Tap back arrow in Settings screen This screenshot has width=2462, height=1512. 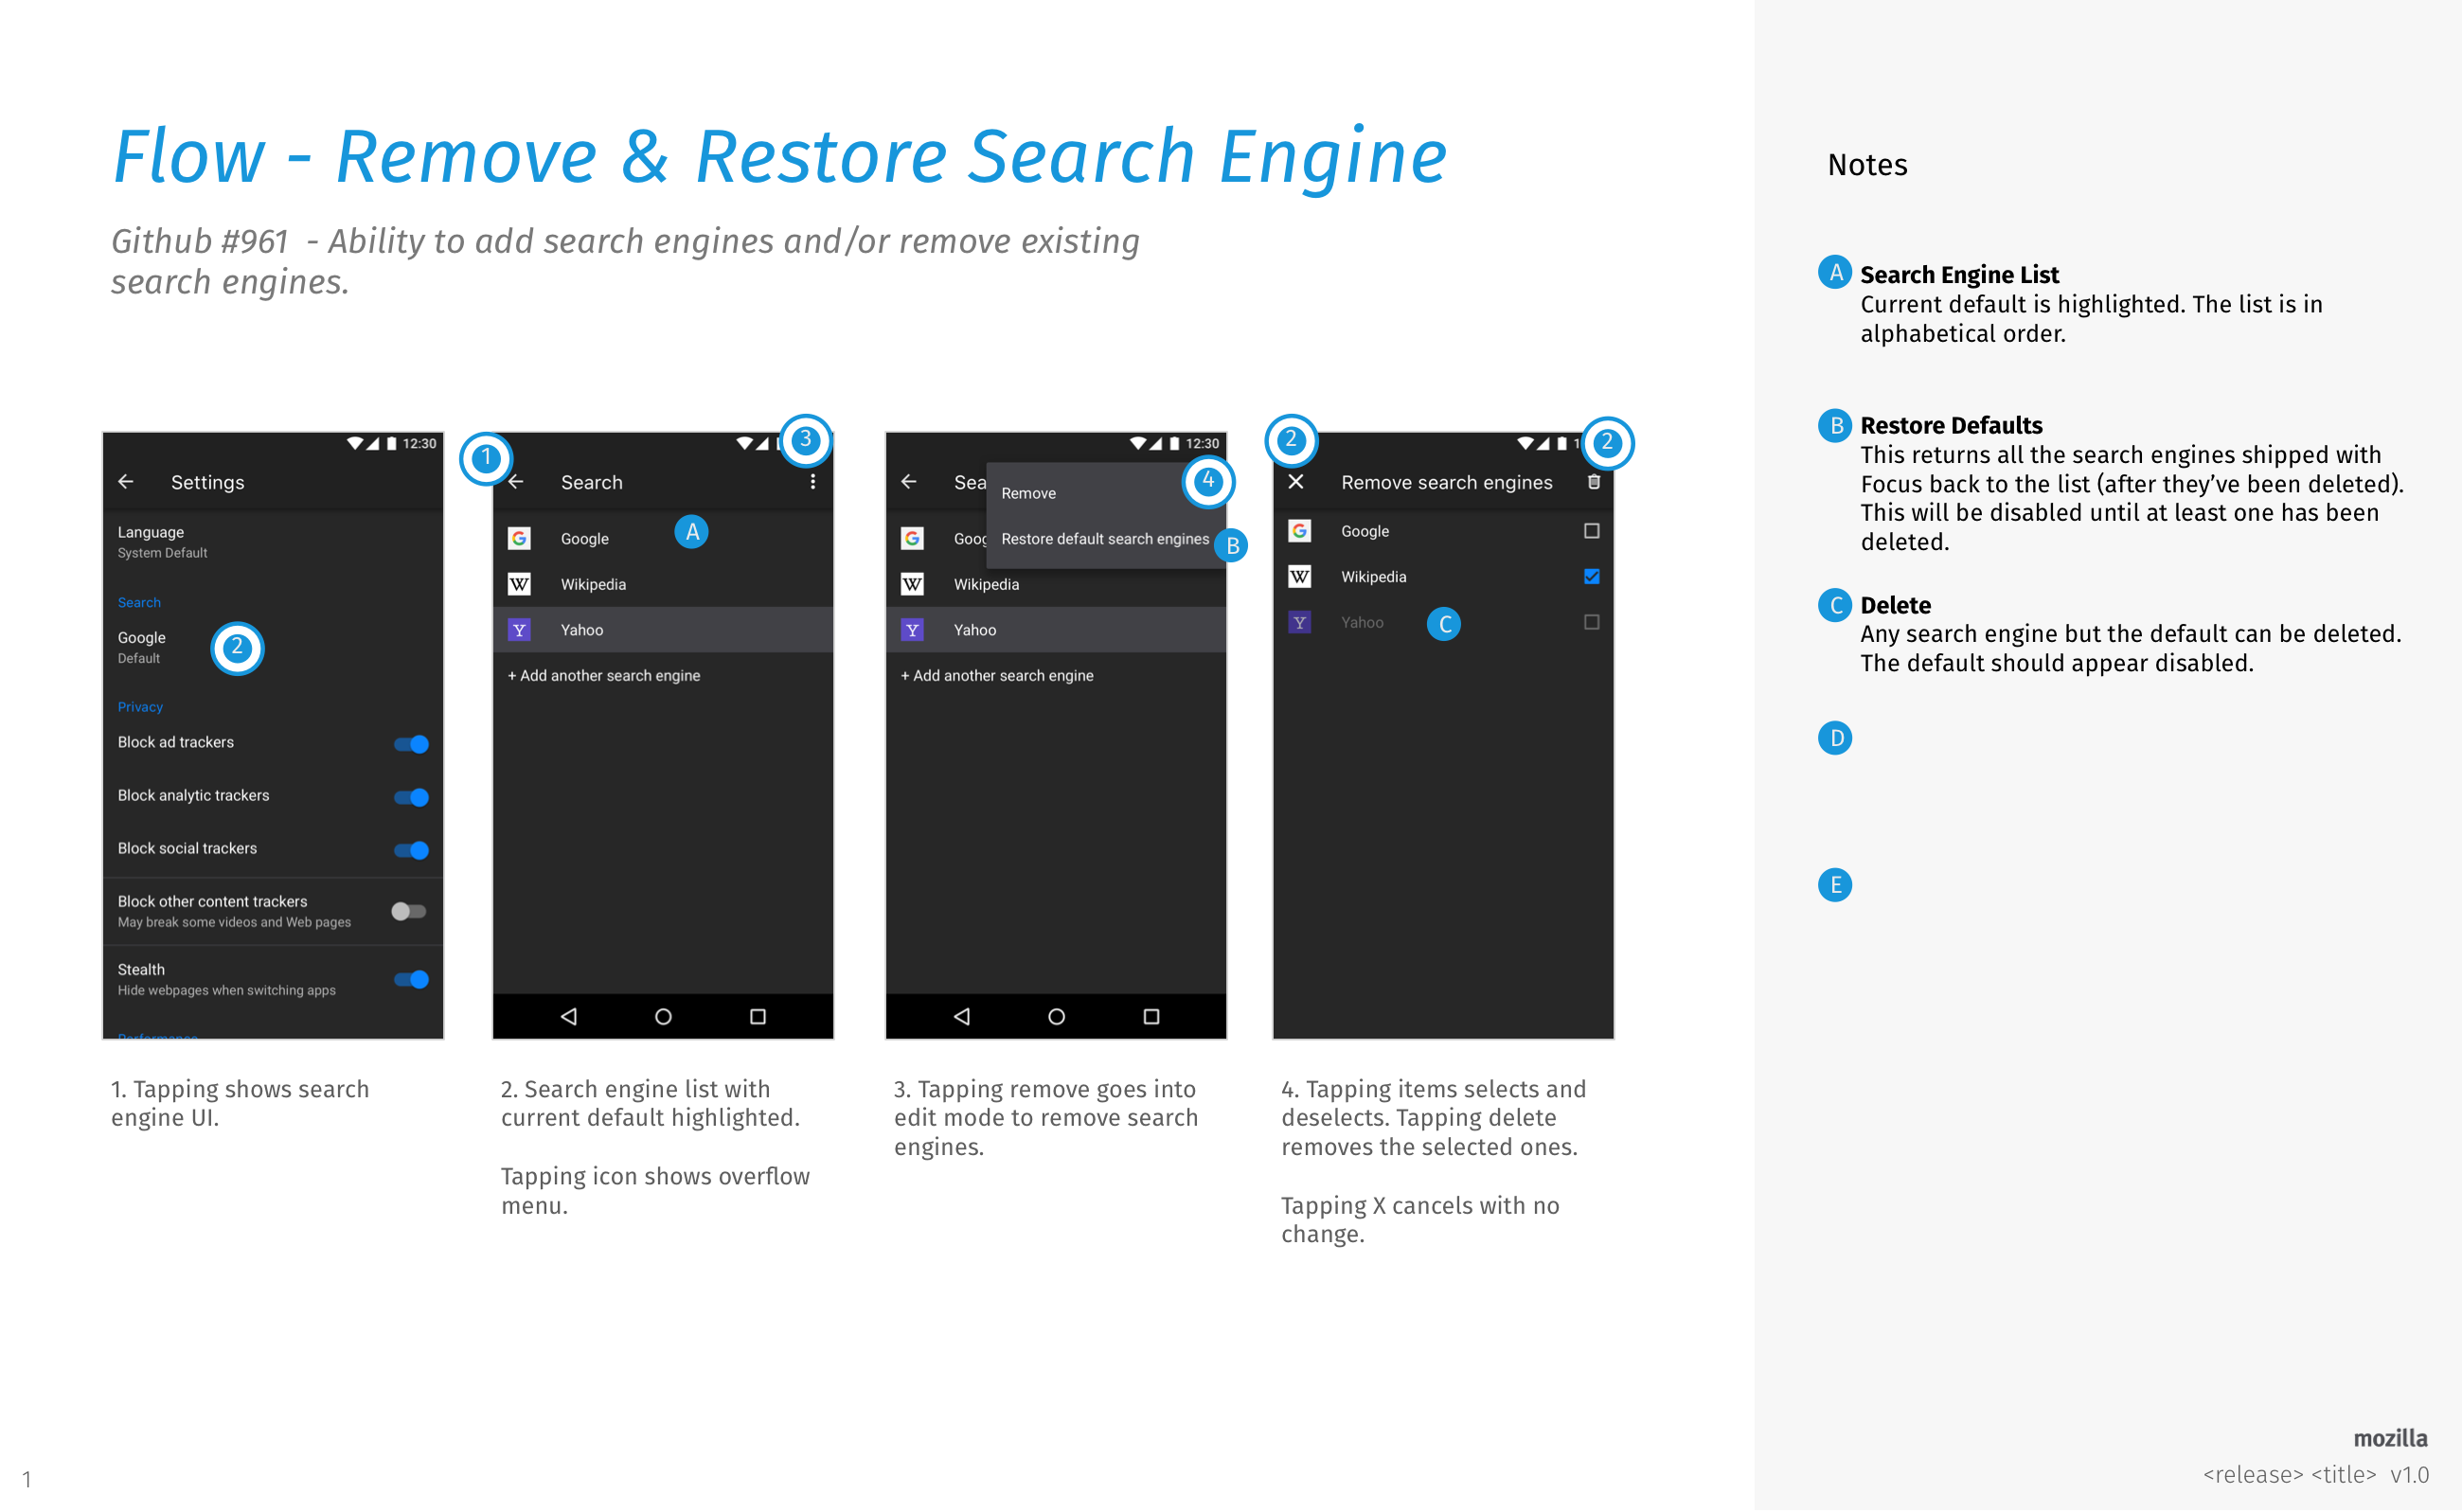pos(126,482)
